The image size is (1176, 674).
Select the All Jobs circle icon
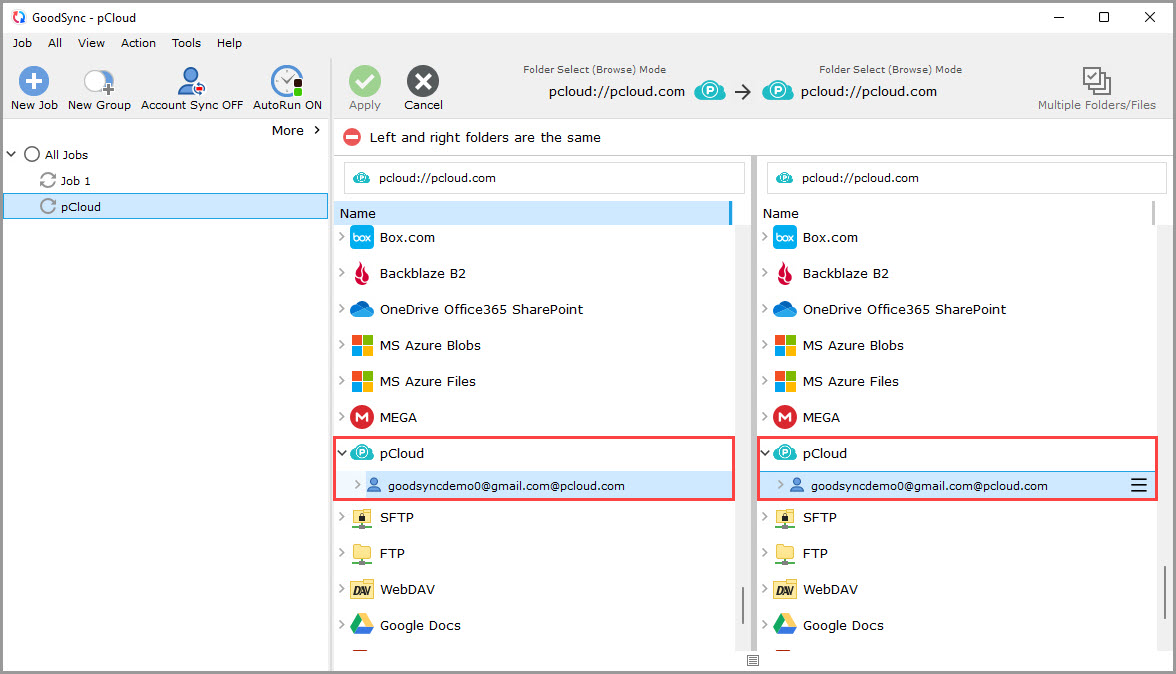[32, 154]
